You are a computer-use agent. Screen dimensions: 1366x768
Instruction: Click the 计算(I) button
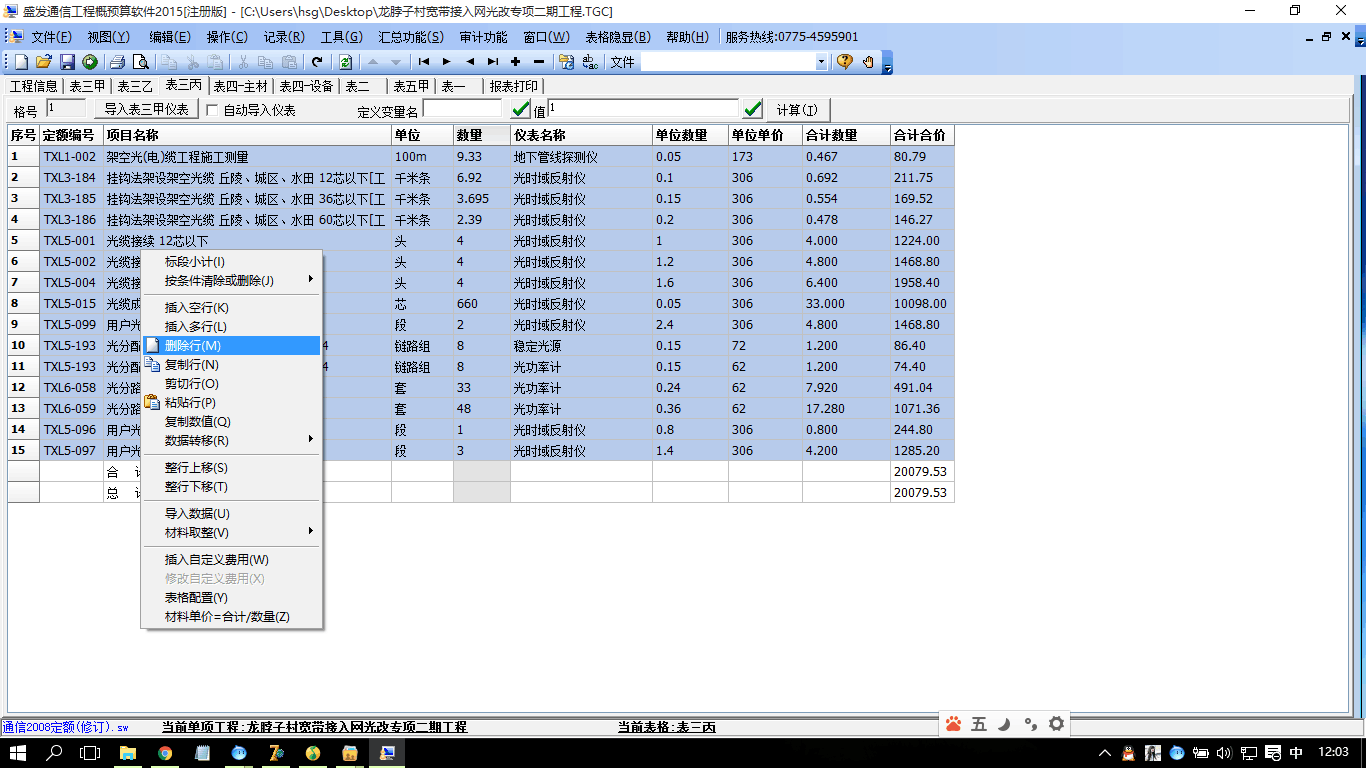tap(797, 109)
